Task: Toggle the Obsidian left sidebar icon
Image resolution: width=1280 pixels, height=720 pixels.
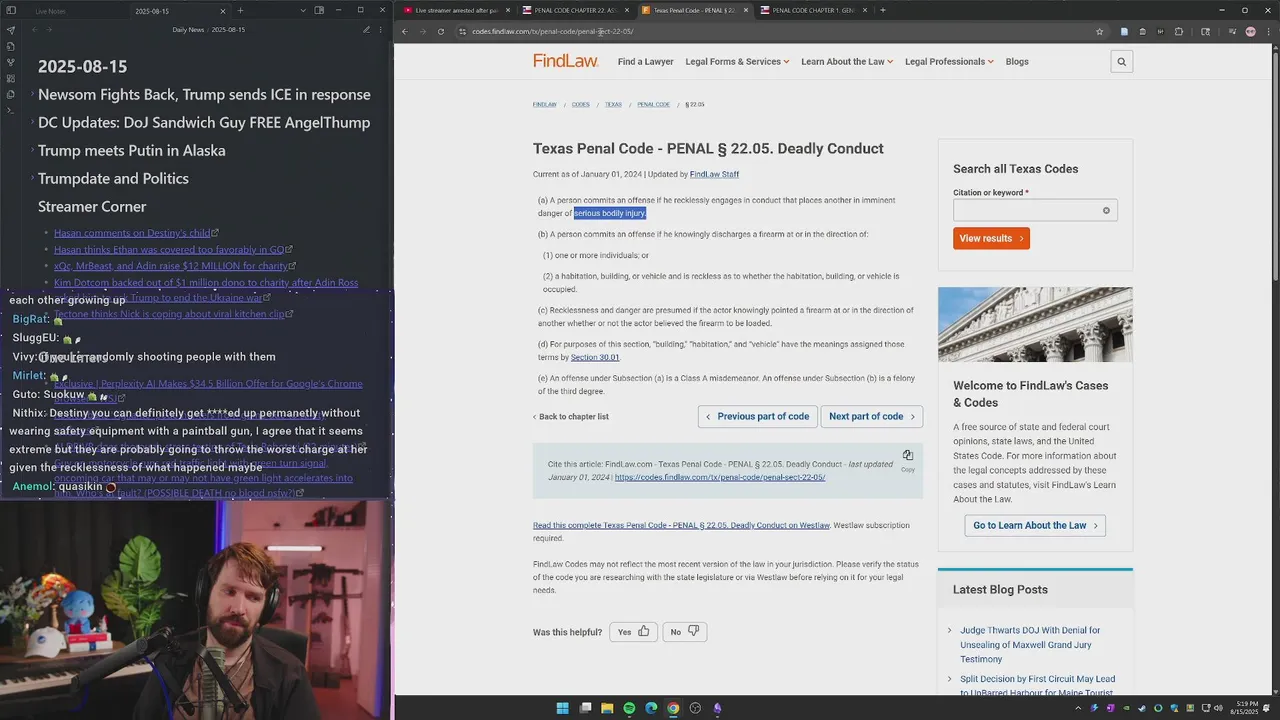Action: [11, 11]
